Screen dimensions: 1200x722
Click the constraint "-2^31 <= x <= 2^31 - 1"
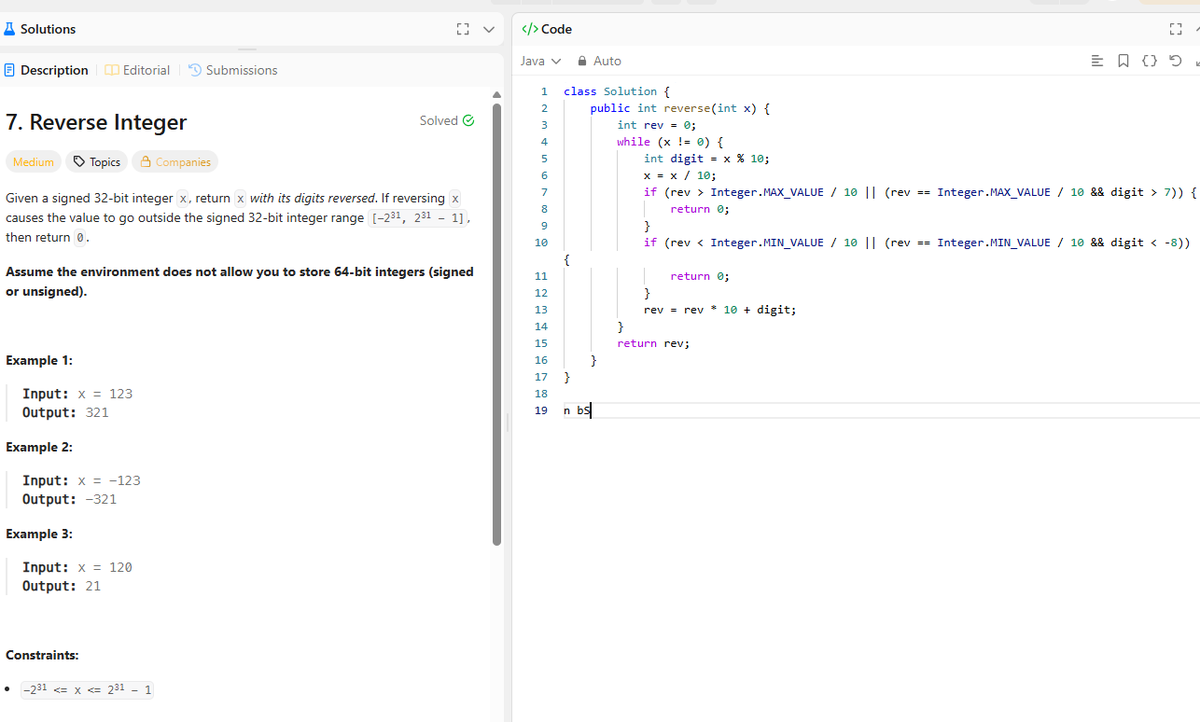(87, 690)
